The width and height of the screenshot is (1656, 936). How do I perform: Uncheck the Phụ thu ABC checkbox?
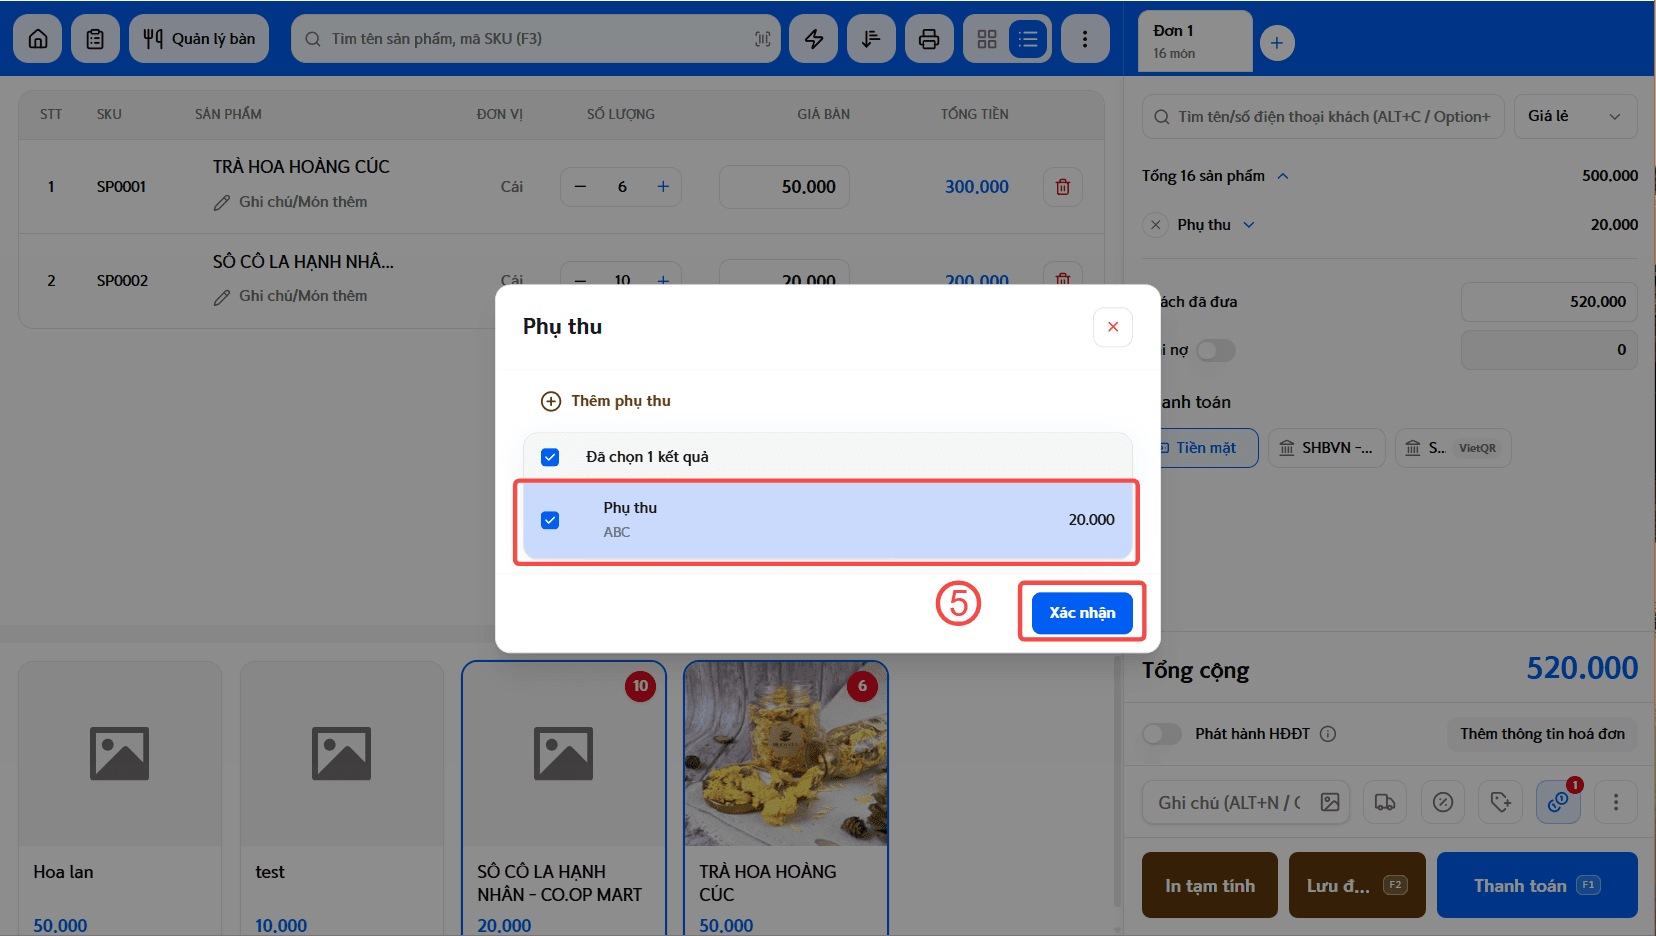(550, 520)
